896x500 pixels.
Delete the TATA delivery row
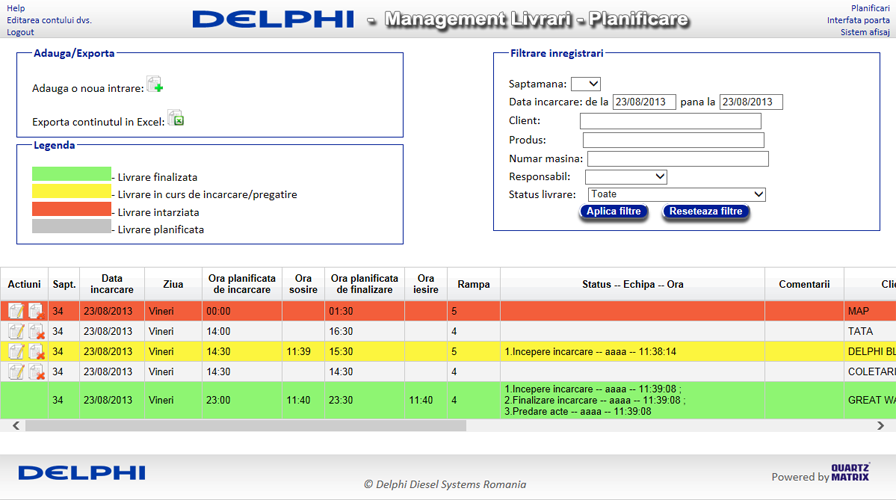[37, 331]
